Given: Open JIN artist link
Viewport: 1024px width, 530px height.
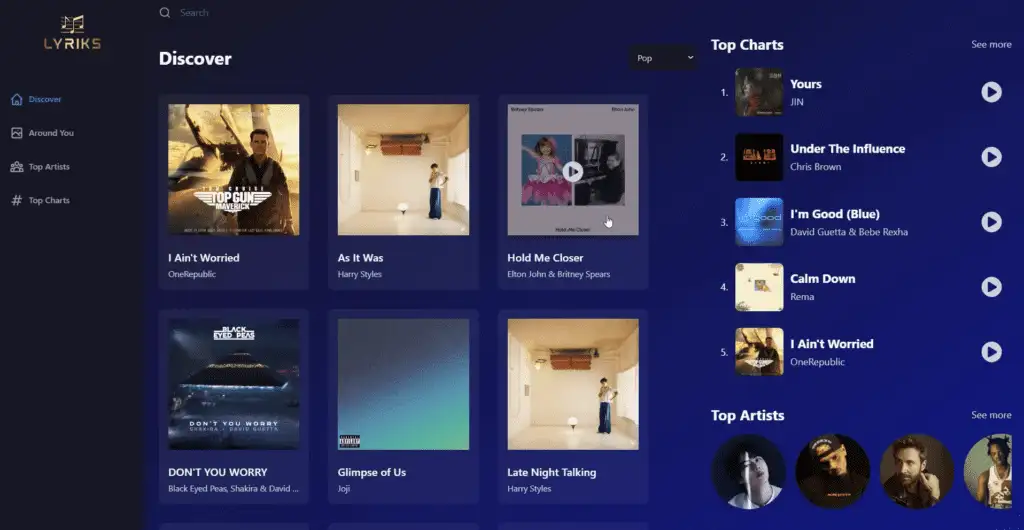Looking at the screenshot, I should click(797, 102).
